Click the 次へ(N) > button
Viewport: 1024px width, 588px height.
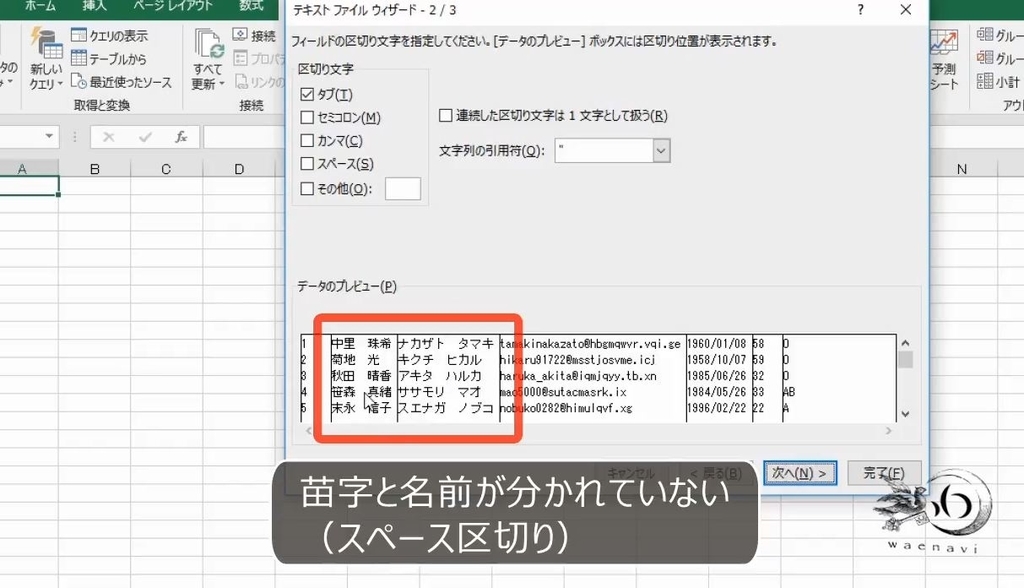799,473
